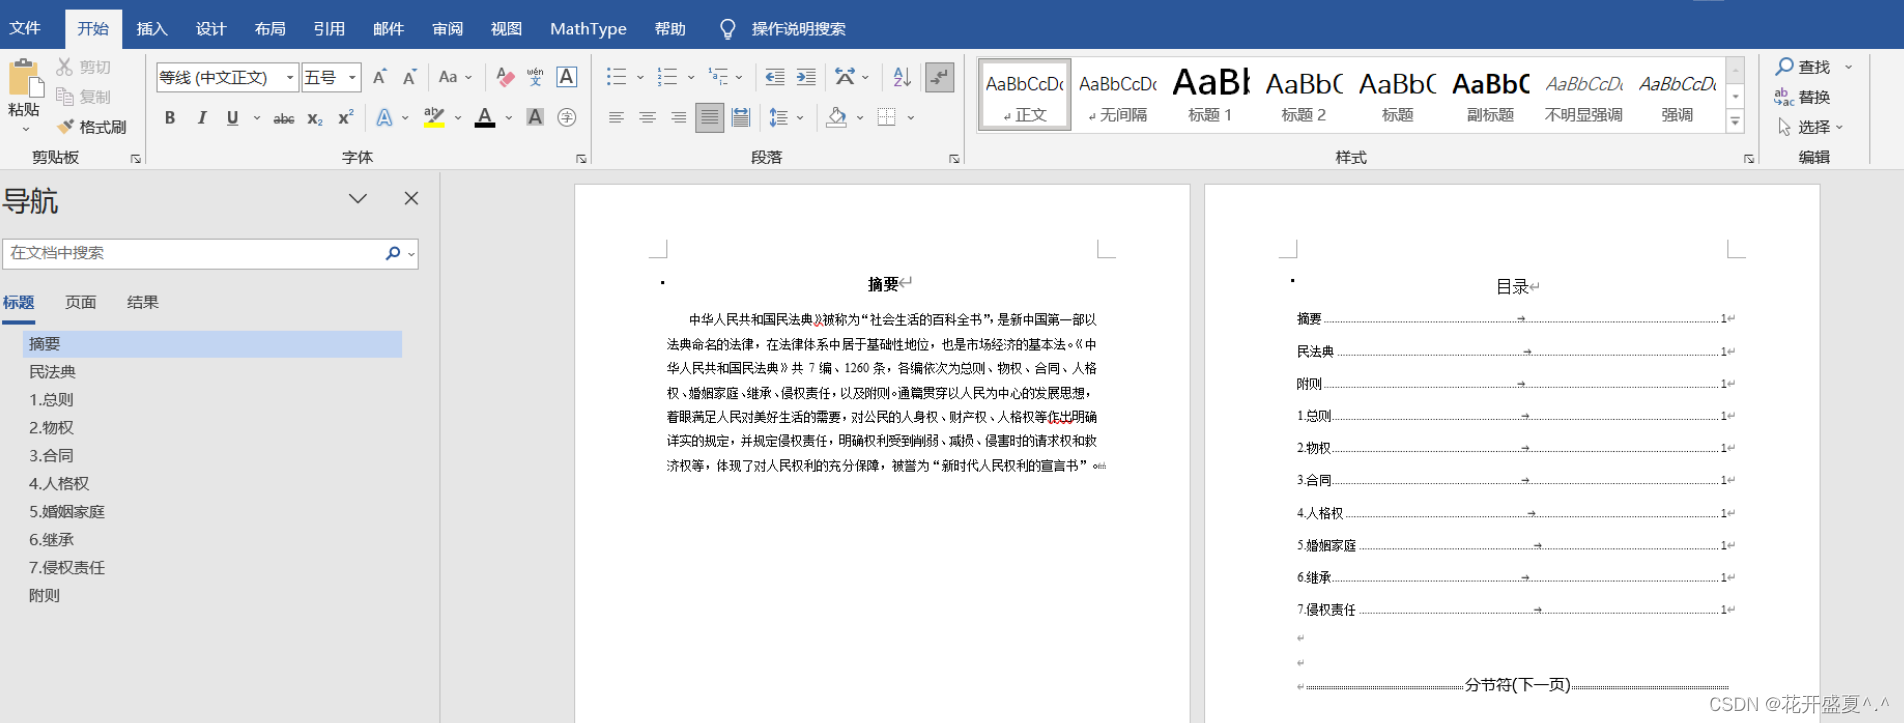This screenshot has height=723, width=1904.
Task: Sort paragraph text A-Z
Action: click(x=902, y=77)
